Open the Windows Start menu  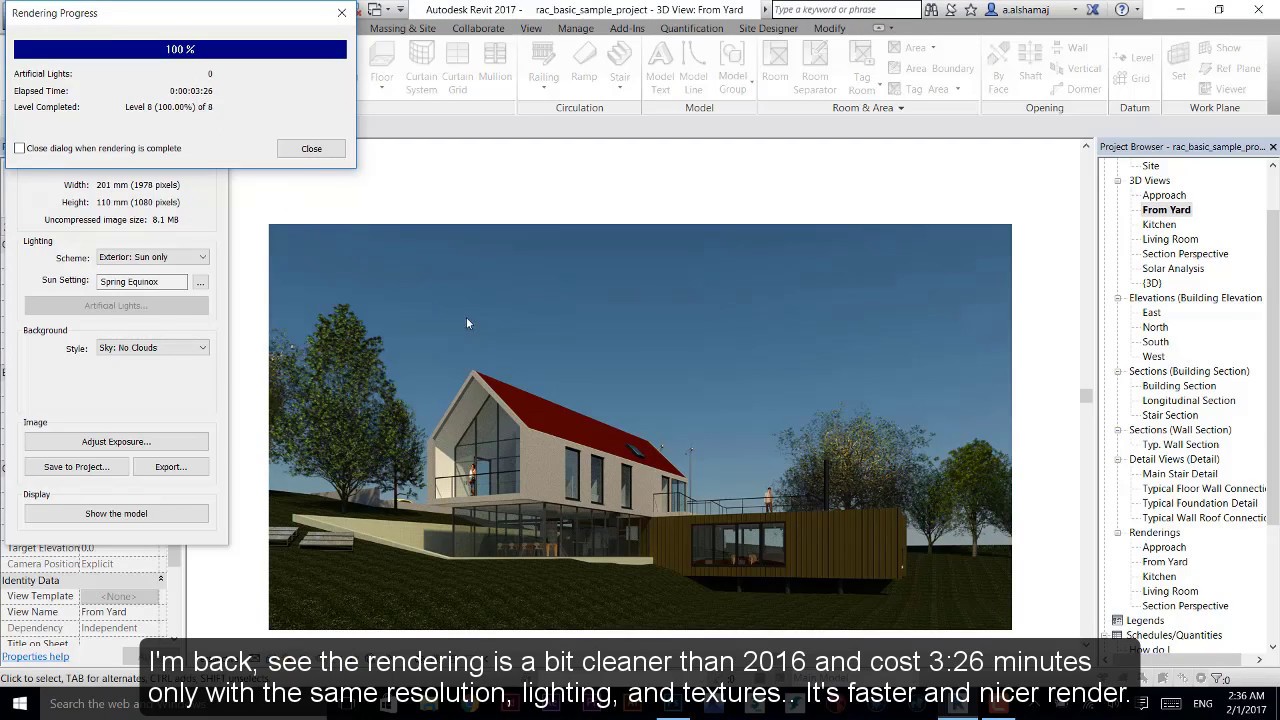19,703
